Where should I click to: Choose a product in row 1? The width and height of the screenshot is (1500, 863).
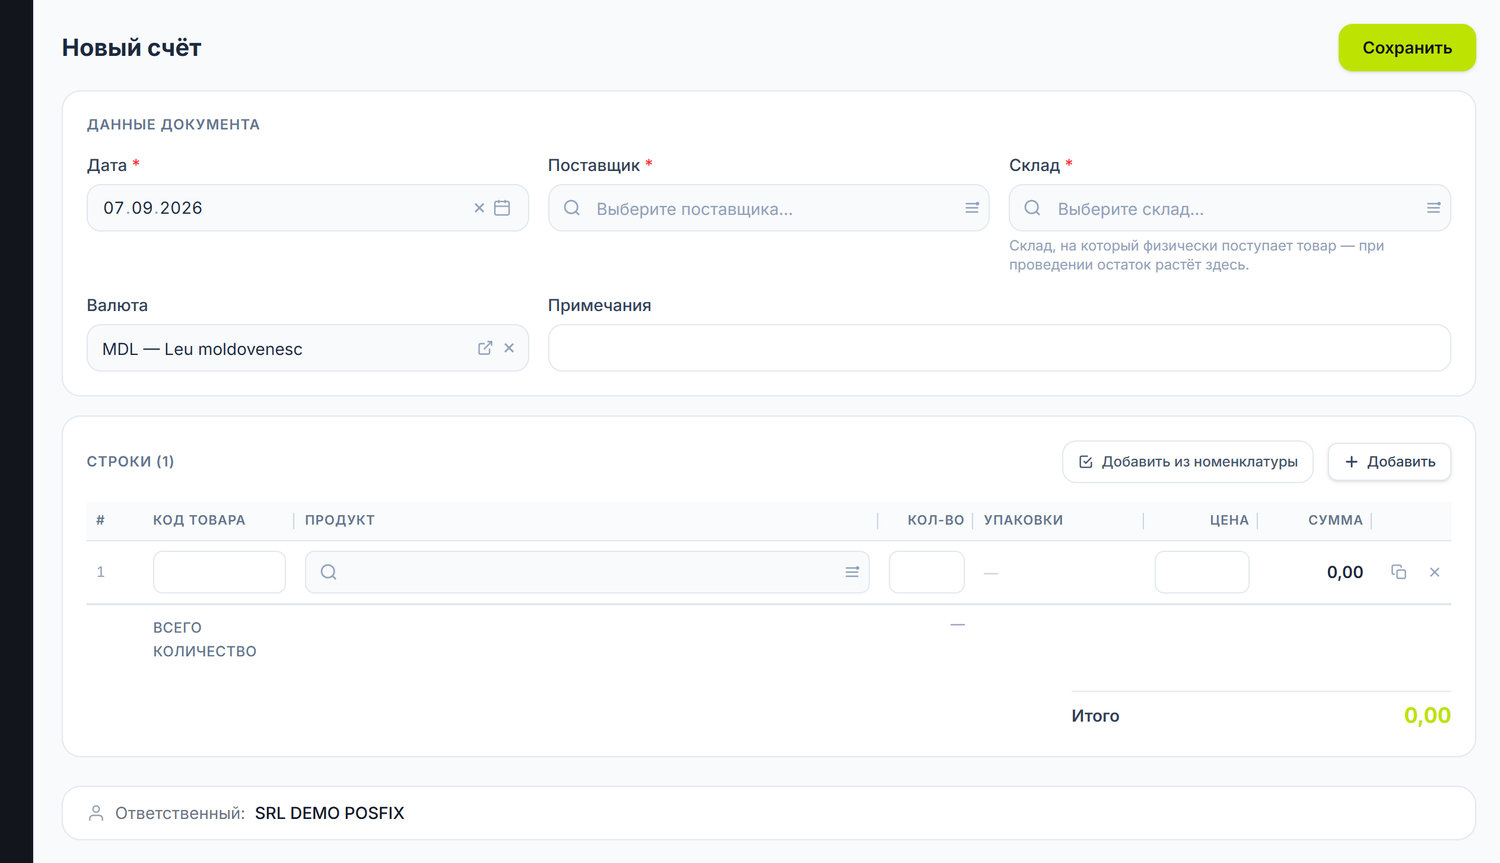click(587, 572)
